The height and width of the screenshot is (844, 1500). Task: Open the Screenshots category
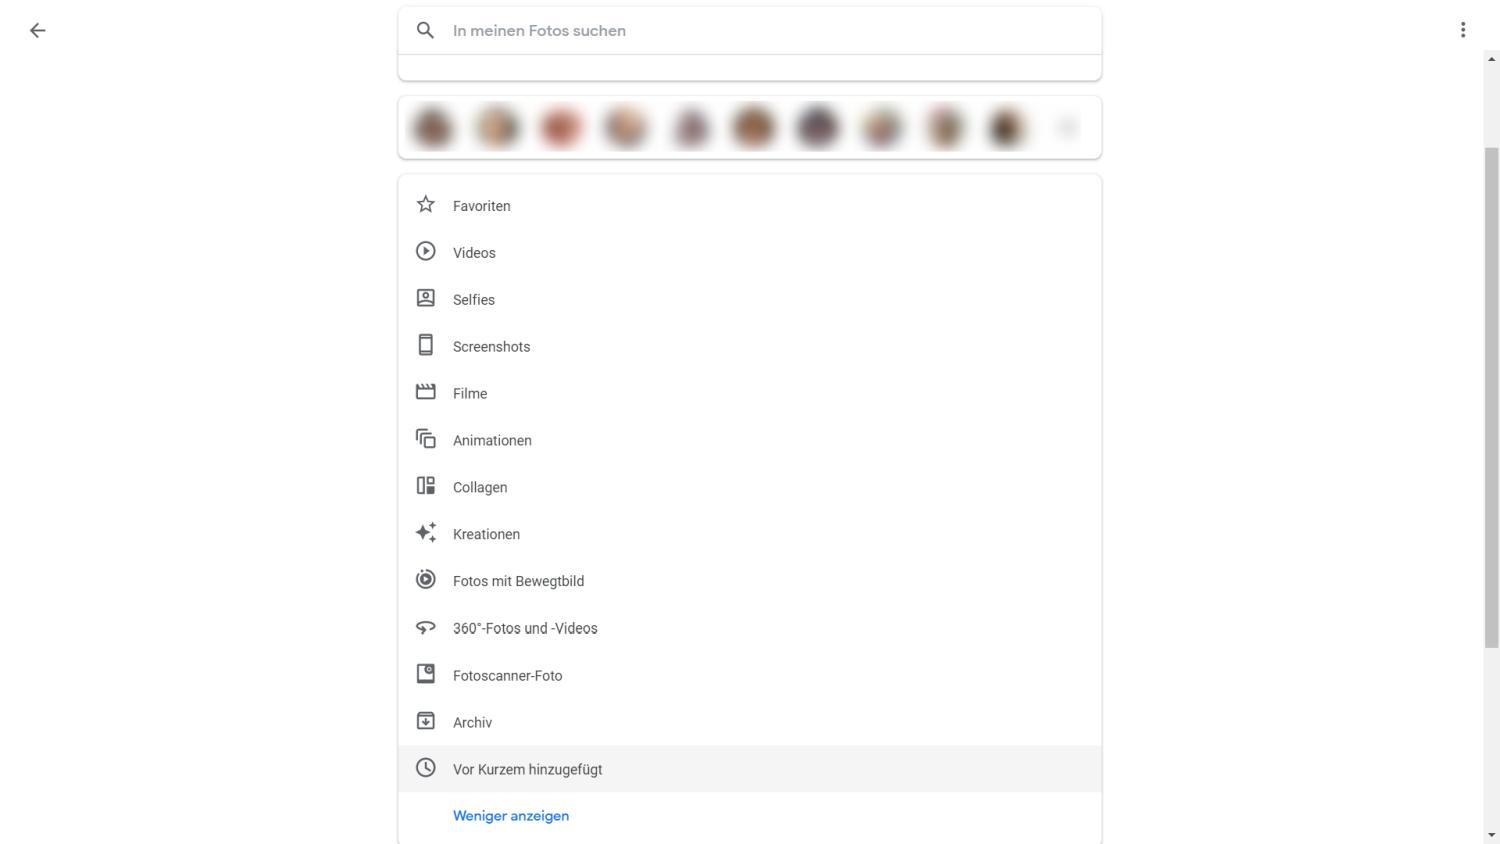[x=491, y=347]
